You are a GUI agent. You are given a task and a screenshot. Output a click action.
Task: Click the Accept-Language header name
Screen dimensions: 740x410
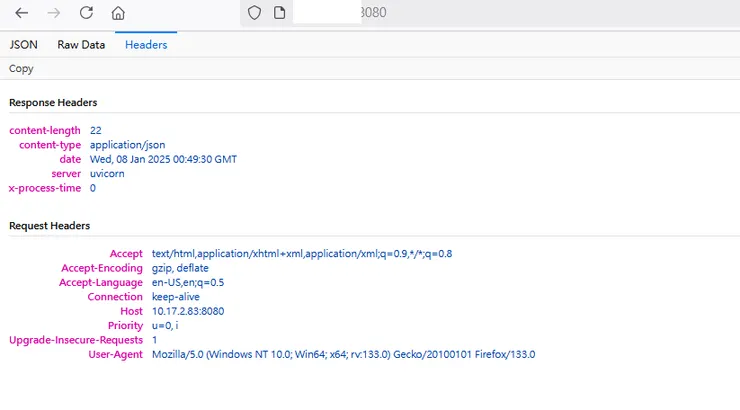tap(101, 283)
